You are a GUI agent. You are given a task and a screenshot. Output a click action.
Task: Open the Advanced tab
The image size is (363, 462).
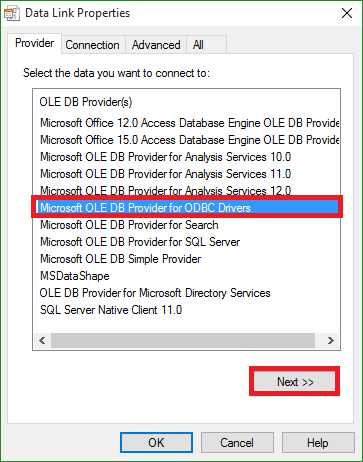pos(156,45)
